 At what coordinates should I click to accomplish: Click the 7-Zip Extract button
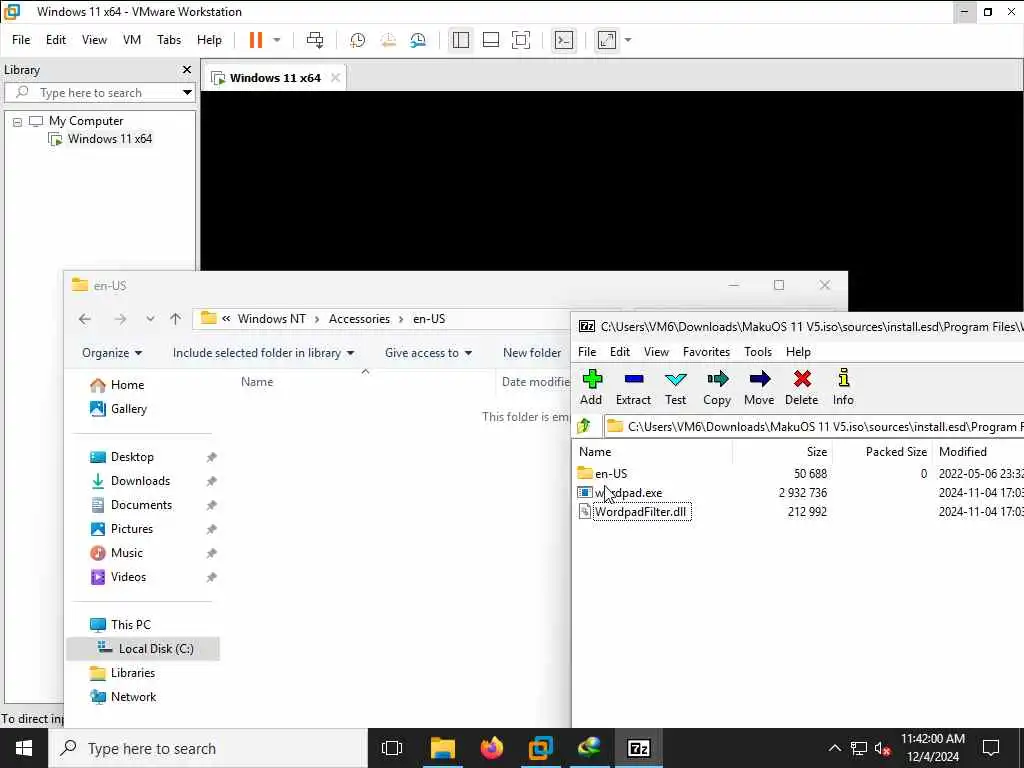point(633,387)
